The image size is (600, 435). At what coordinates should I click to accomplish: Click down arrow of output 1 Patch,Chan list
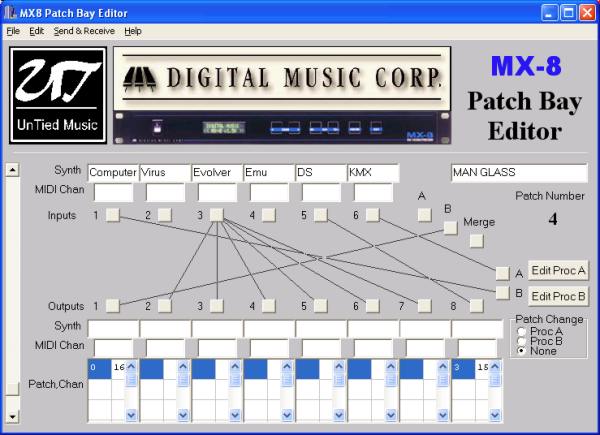pyautogui.click(x=131, y=414)
